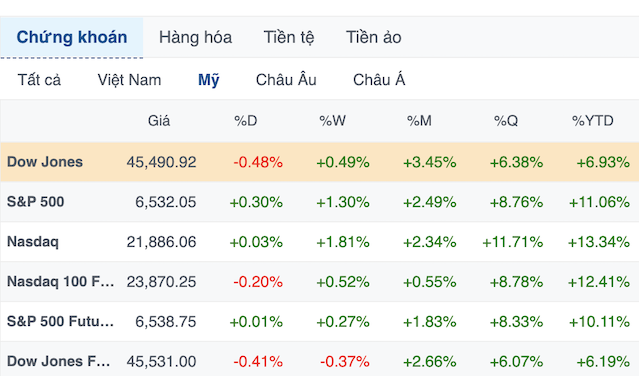Sort by the %D column header
This screenshot has width=639, height=376.
pyautogui.click(x=246, y=121)
